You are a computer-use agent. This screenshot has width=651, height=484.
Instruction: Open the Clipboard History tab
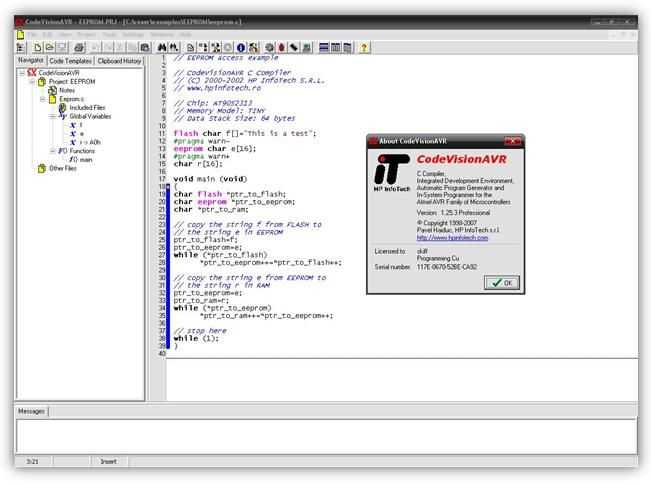click(x=120, y=61)
